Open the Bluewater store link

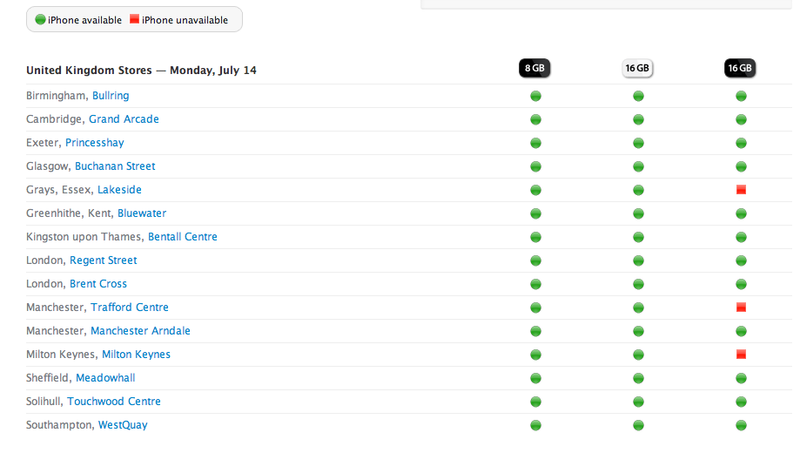pos(142,213)
